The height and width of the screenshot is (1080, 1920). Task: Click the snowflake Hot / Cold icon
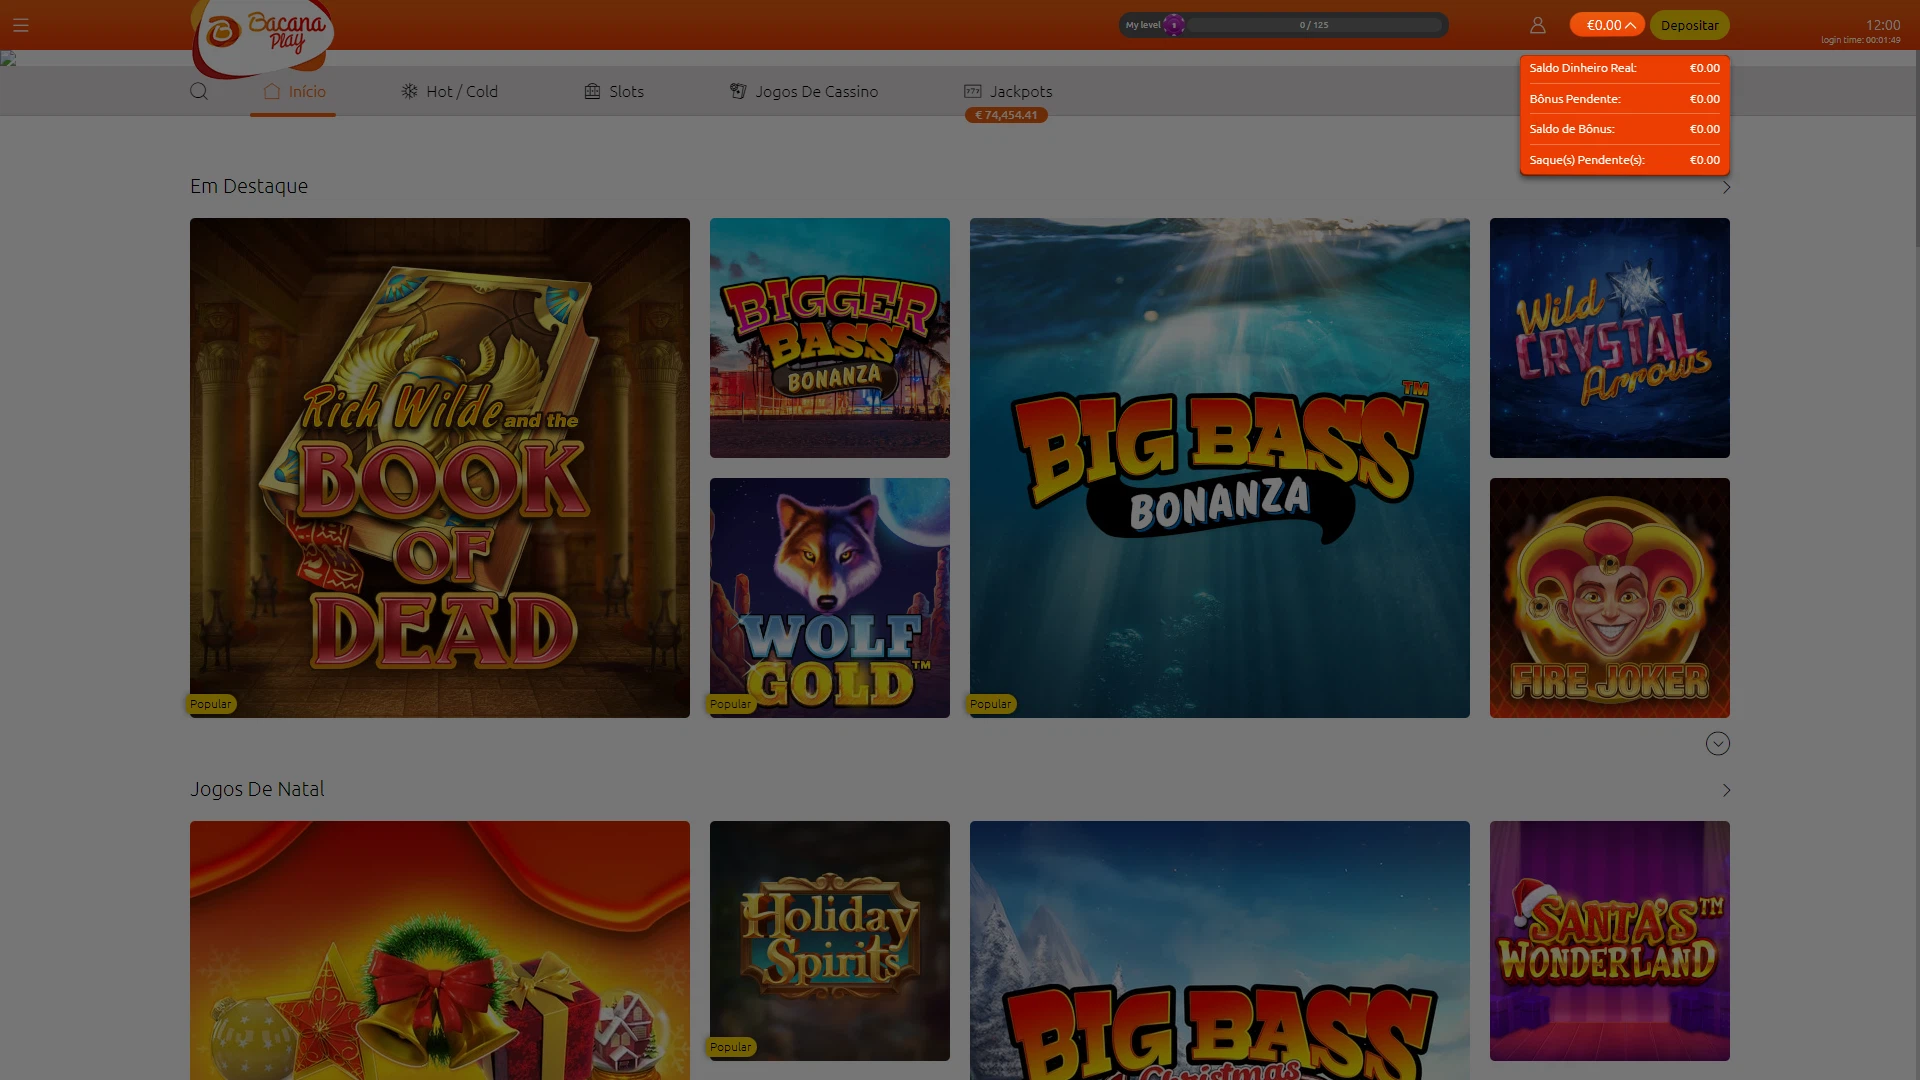tap(410, 91)
